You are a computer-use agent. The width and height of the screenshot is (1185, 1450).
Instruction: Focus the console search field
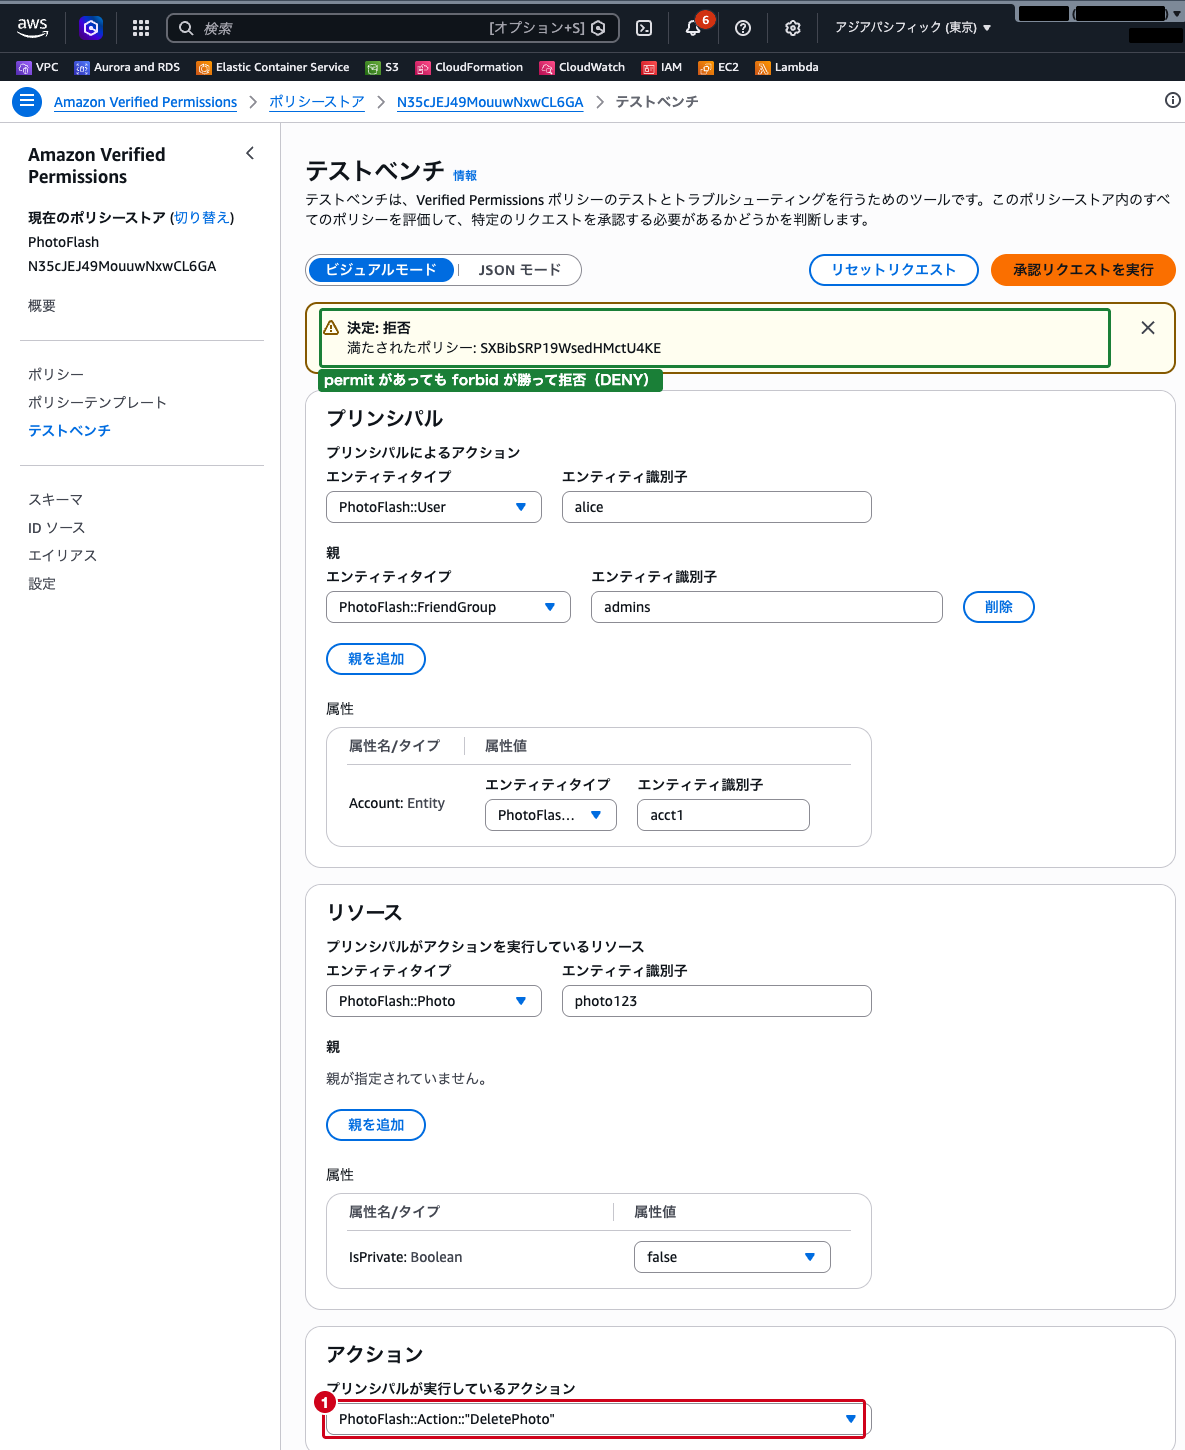point(393,28)
